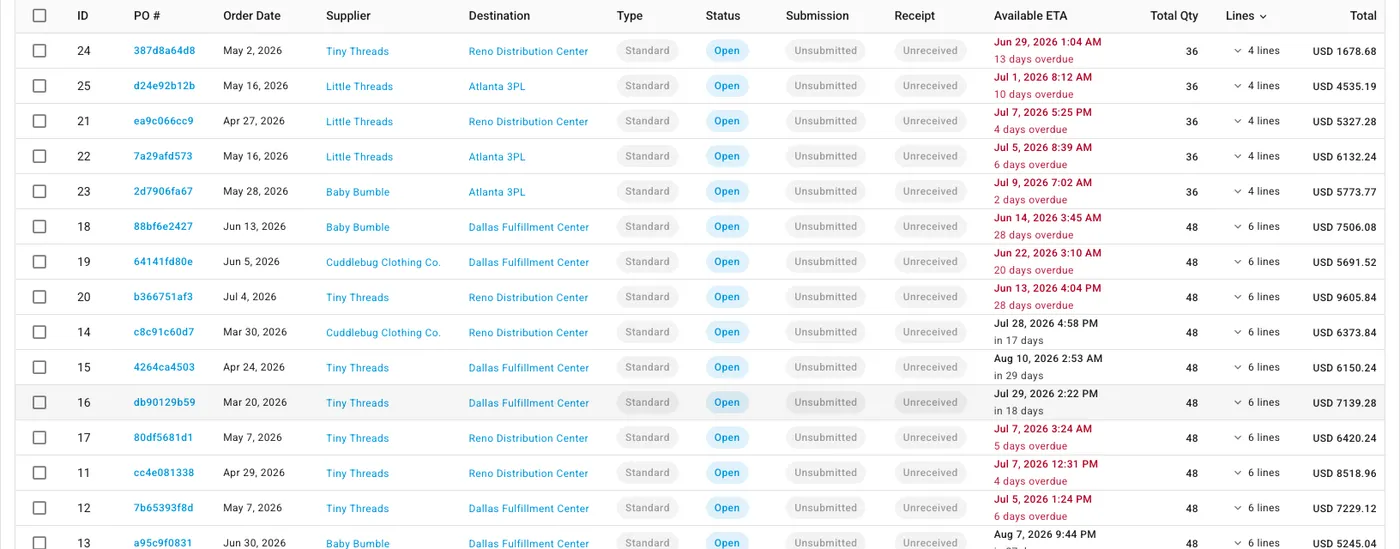Expand 6 lines for PO 64141fd80e
This screenshot has height=549, width=1400.
[x=1256, y=262]
